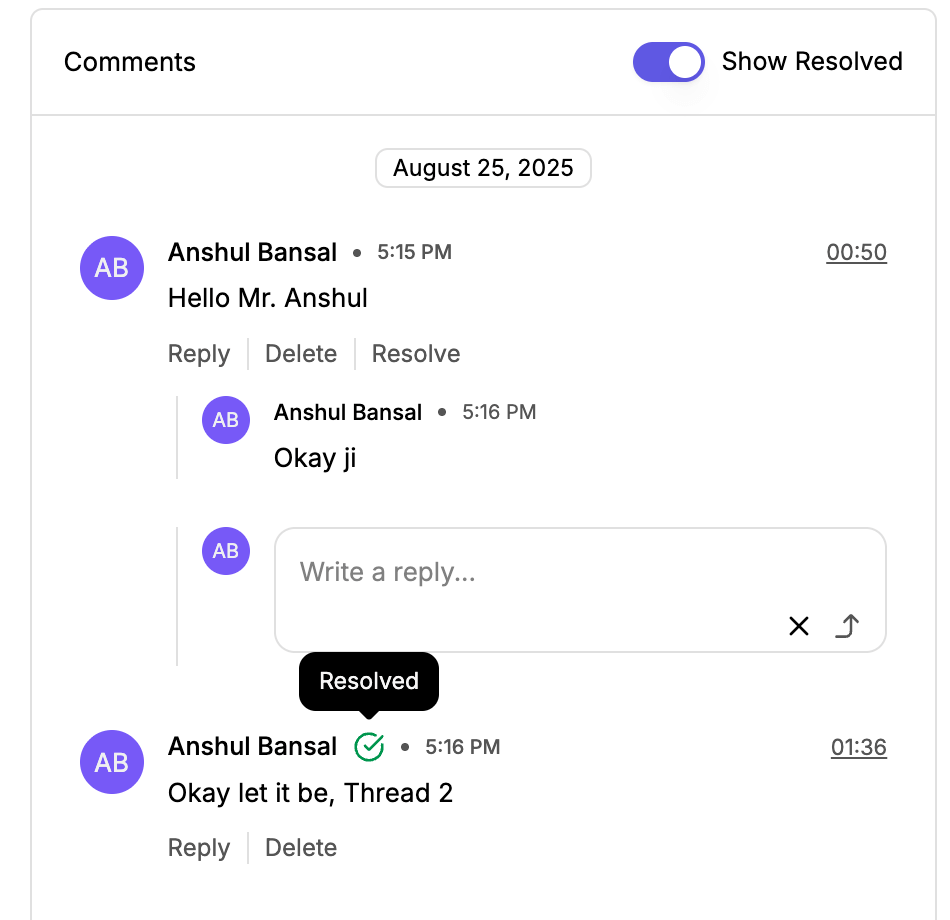Reply to the Hello Mr. Anshul comment
The height and width of the screenshot is (920, 950).
coord(199,353)
